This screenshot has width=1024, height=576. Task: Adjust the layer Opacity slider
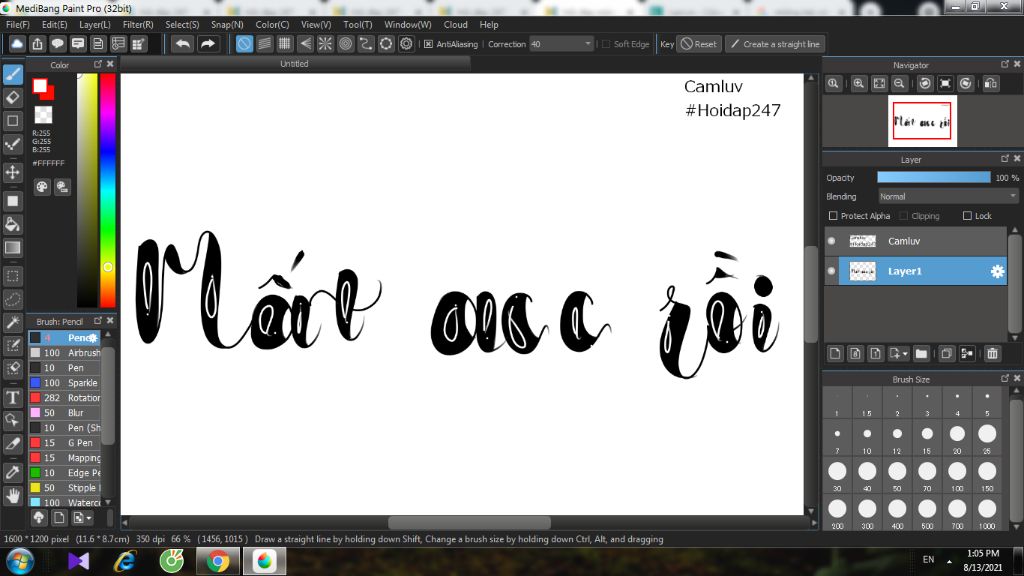click(x=934, y=178)
